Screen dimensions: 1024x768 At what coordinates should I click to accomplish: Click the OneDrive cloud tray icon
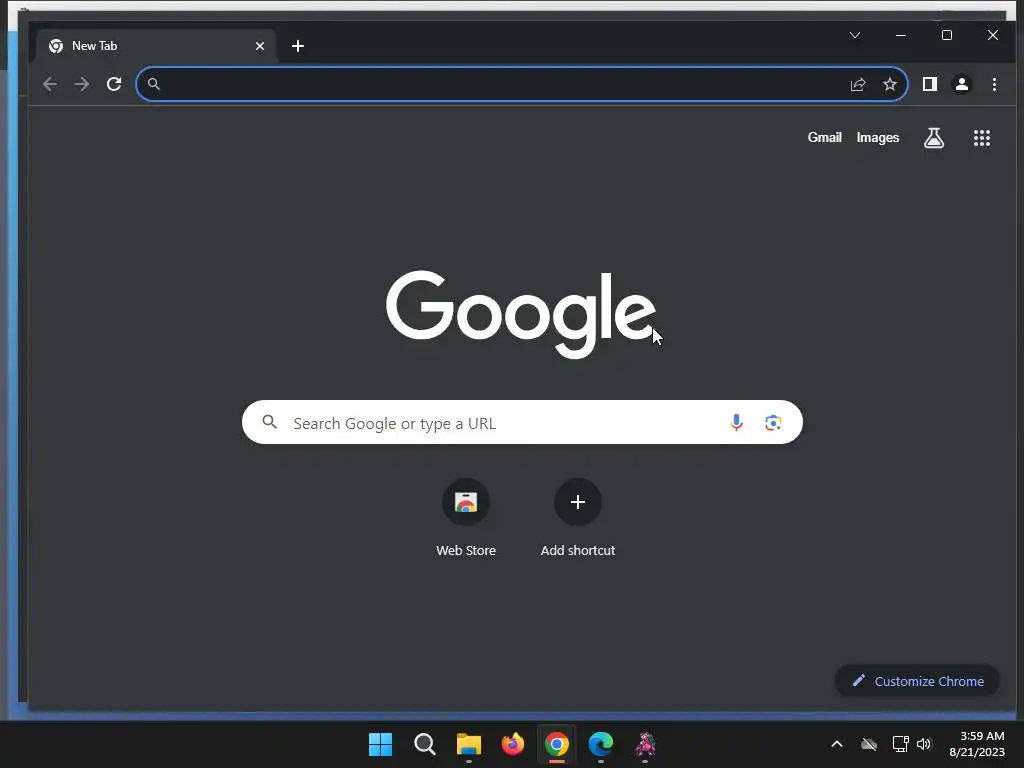tap(869, 744)
